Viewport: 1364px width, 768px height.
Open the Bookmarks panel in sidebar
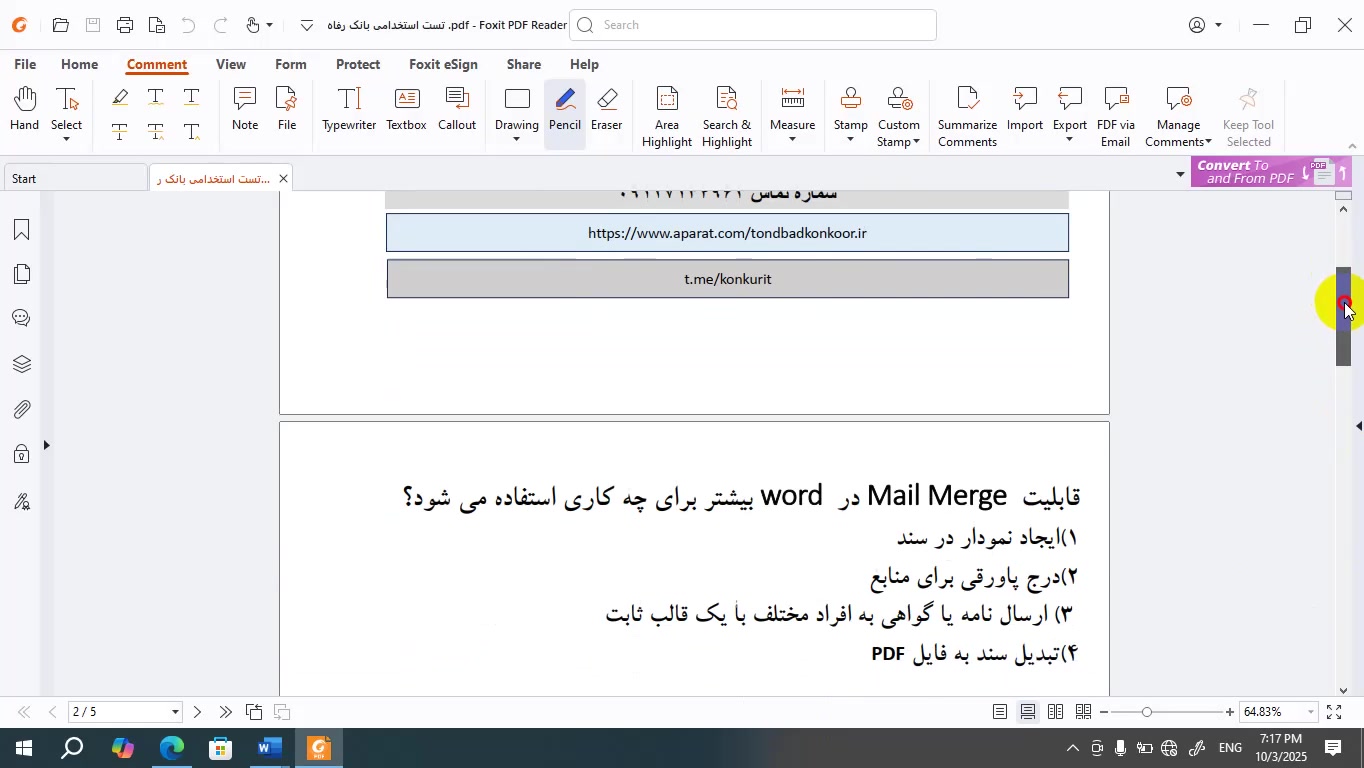click(x=21, y=230)
